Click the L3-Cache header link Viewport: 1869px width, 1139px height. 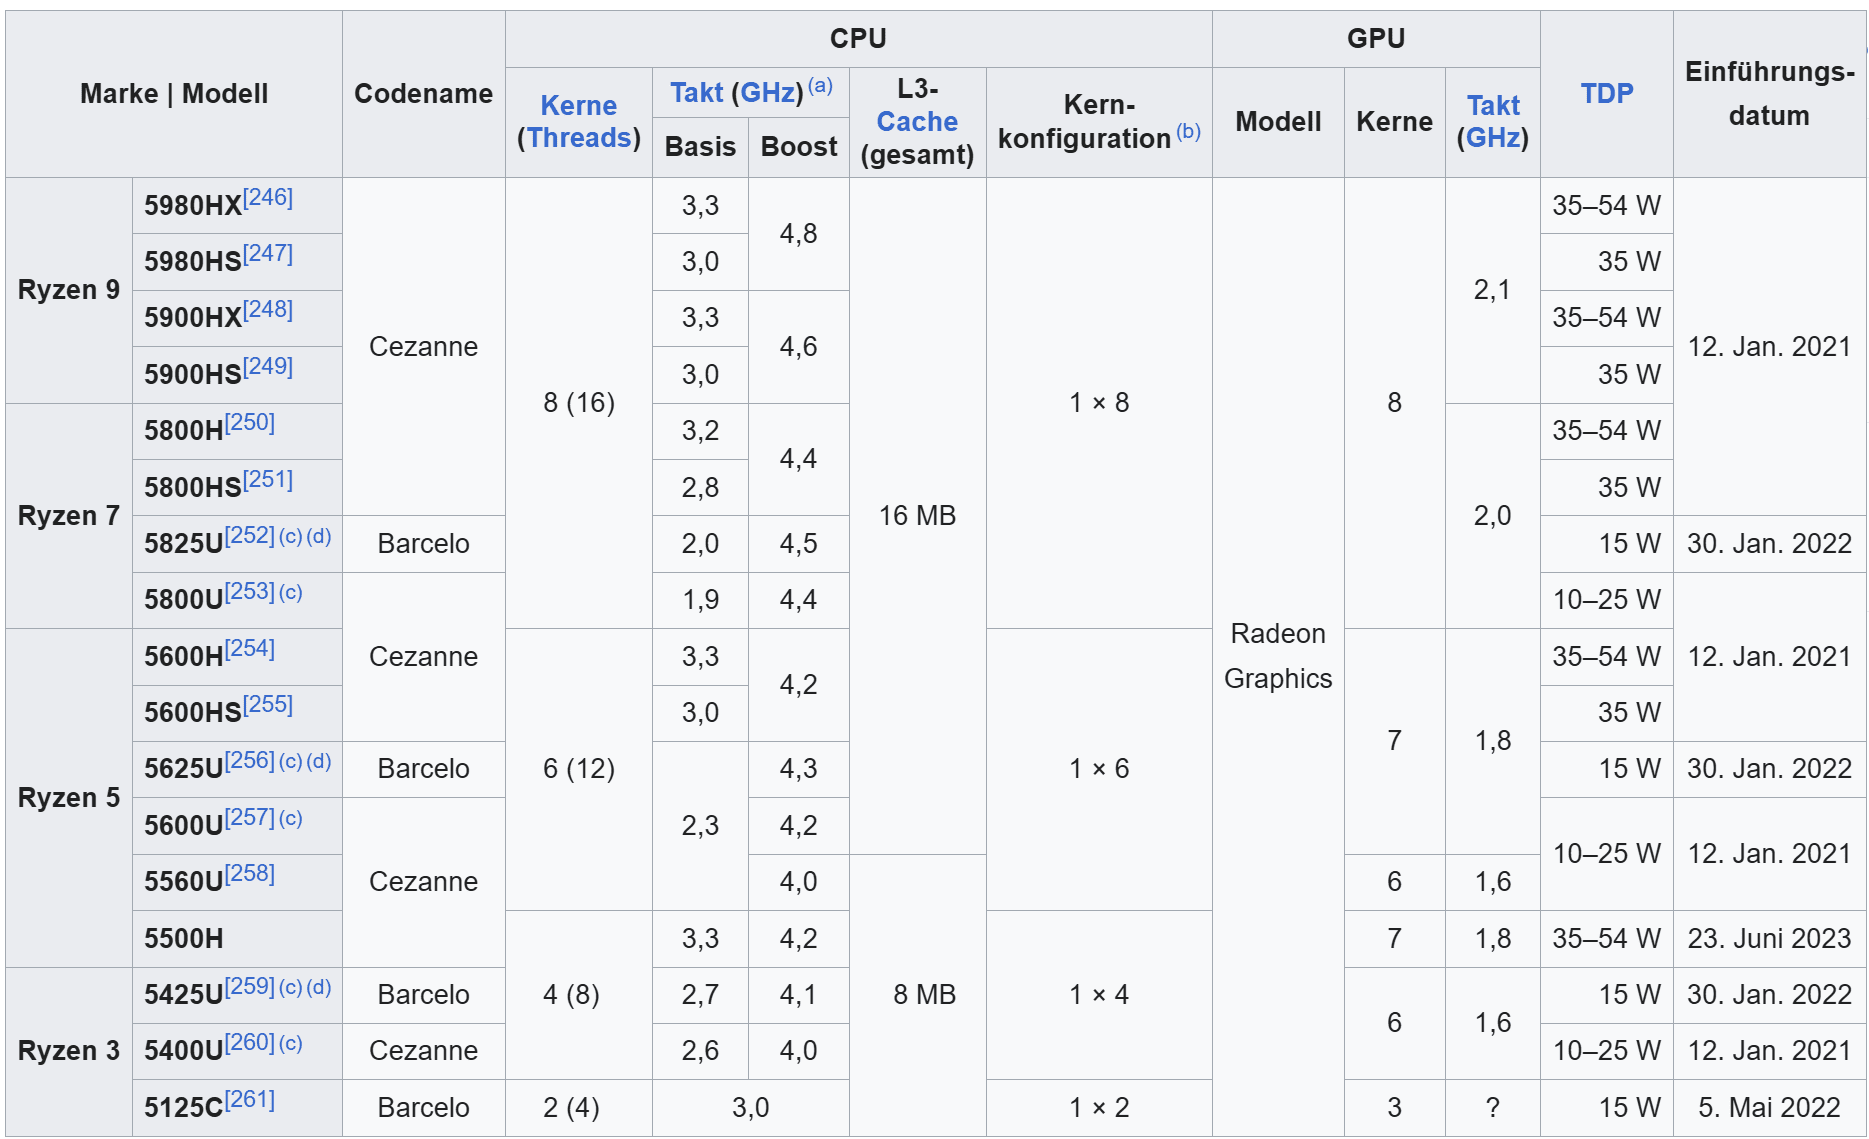point(917,122)
